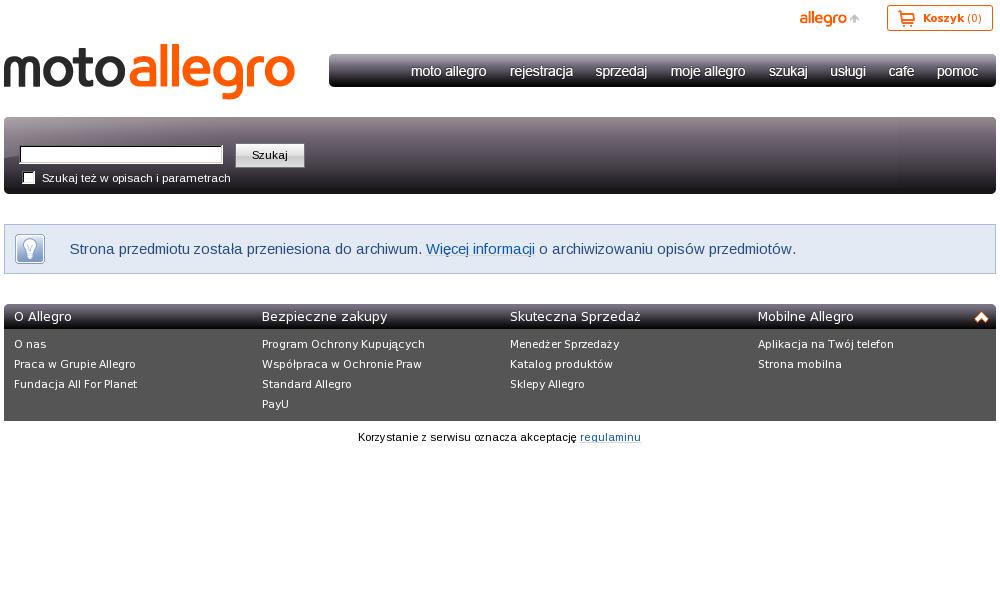Click the lightbulb info icon
Screen dimensions: 1000x600
click(x=30, y=249)
